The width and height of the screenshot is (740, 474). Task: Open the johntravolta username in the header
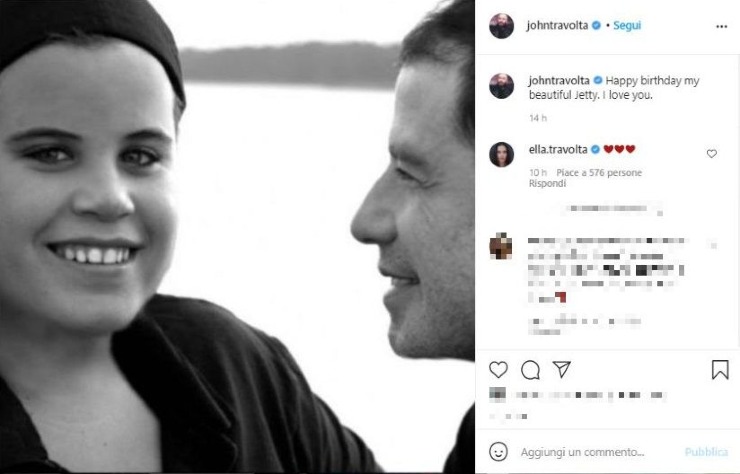tap(557, 25)
